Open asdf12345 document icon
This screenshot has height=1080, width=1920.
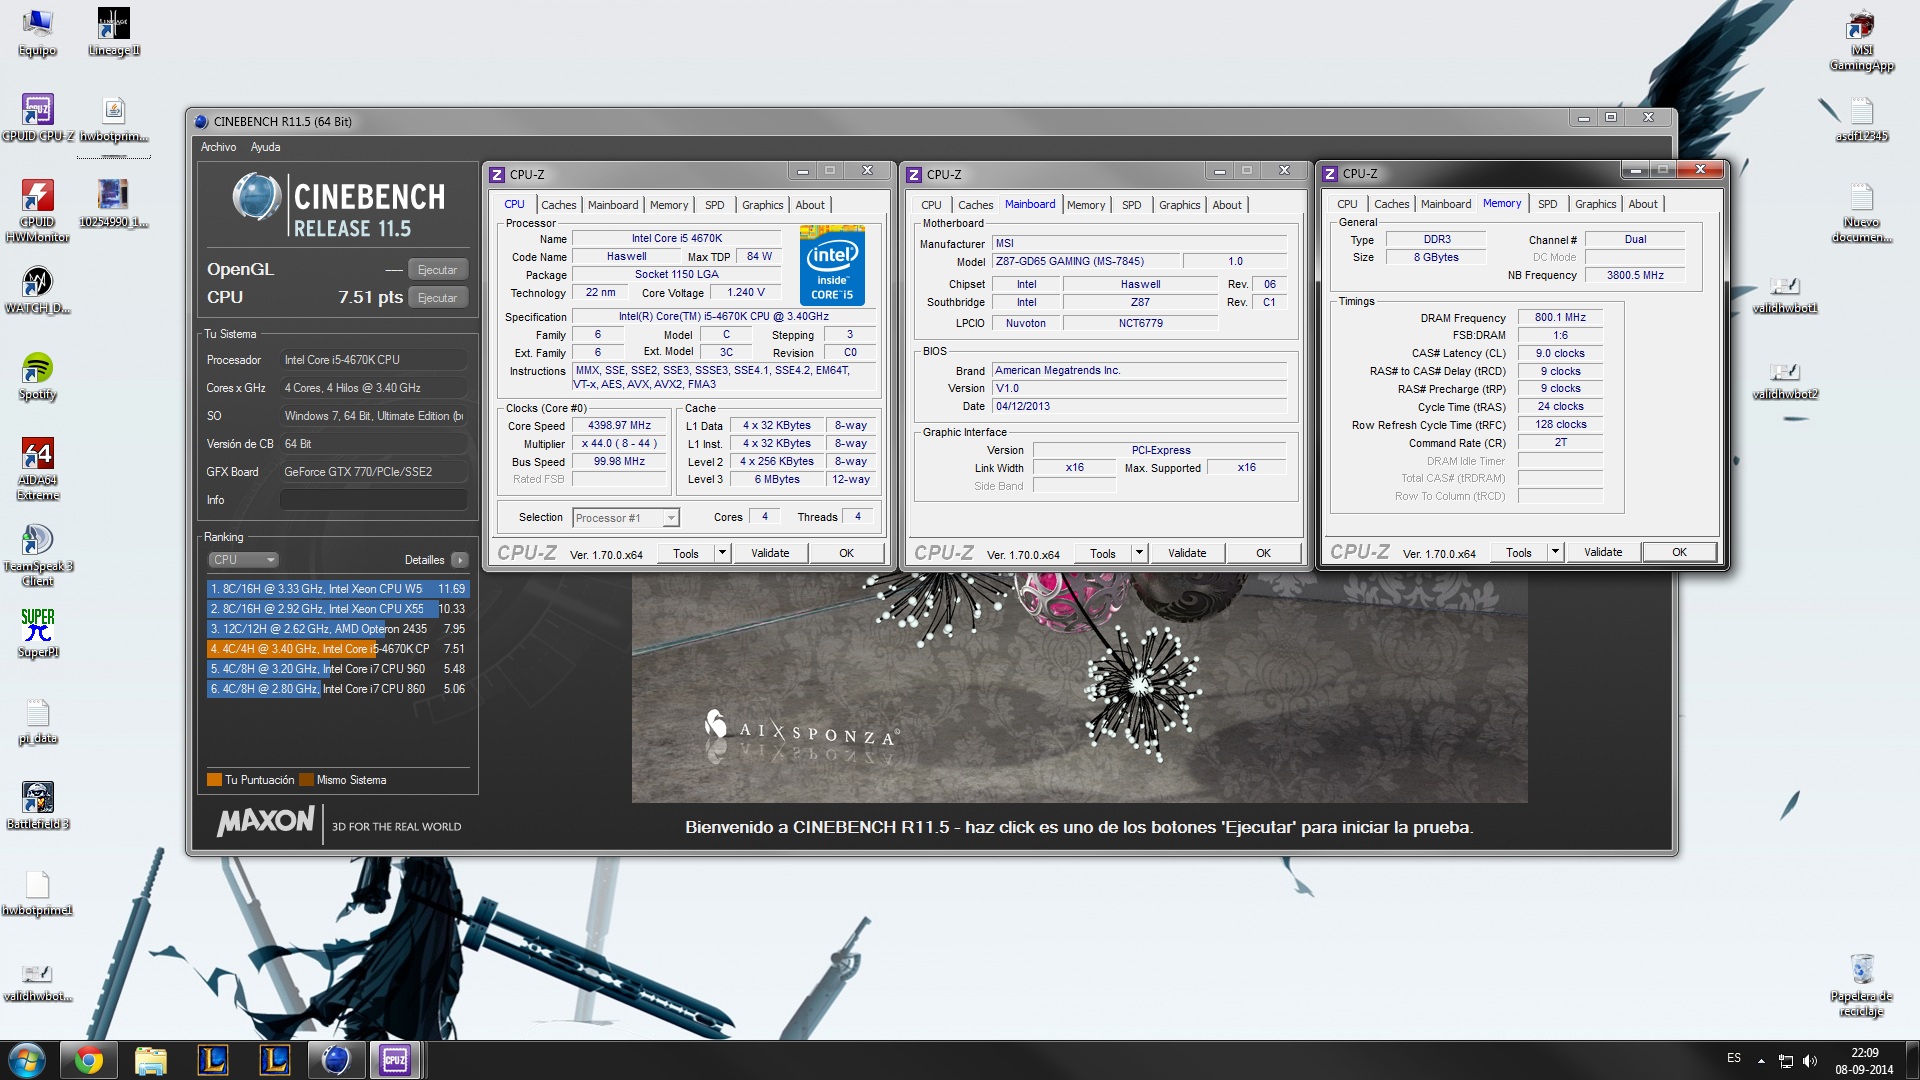click(x=1861, y=119)
